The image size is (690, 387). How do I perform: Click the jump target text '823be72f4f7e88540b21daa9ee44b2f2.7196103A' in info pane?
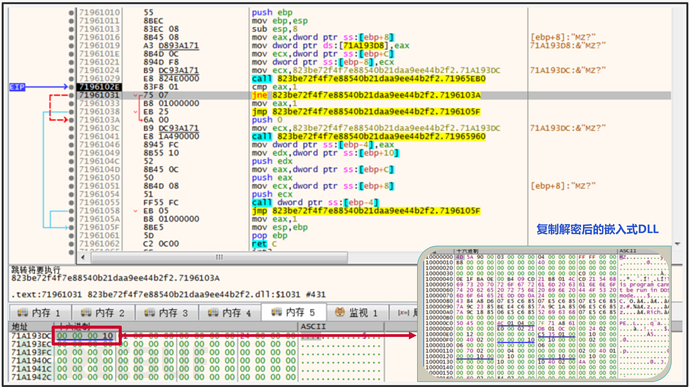(x=115, y=278)
